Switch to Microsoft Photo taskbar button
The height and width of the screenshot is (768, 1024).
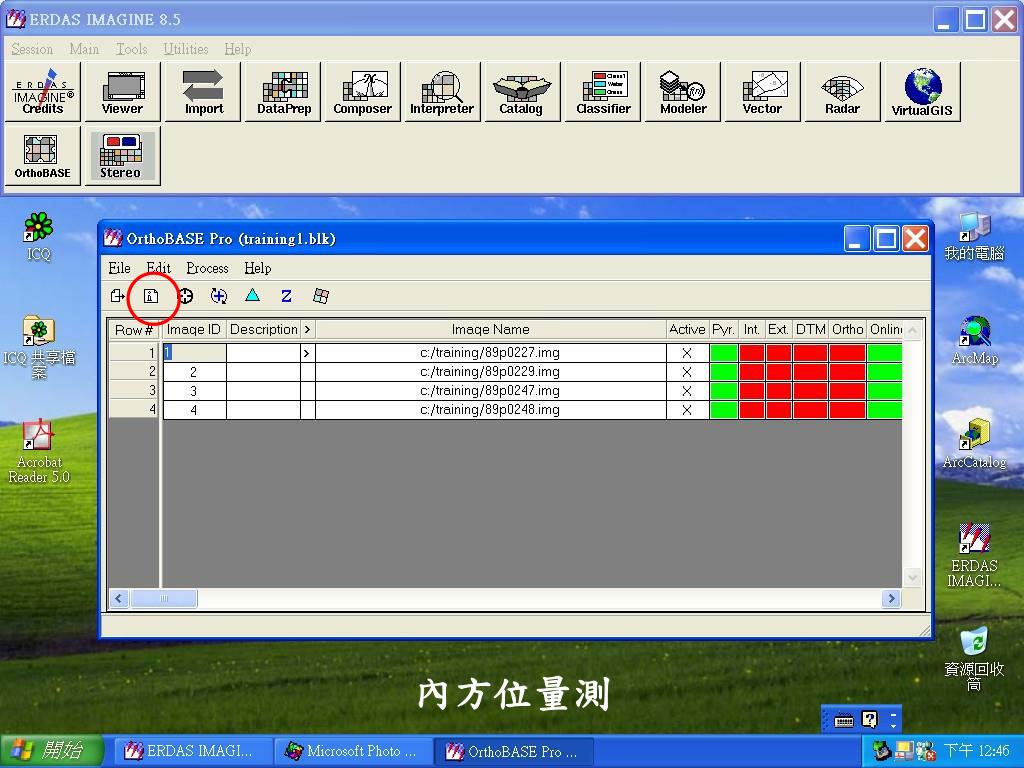353,751
